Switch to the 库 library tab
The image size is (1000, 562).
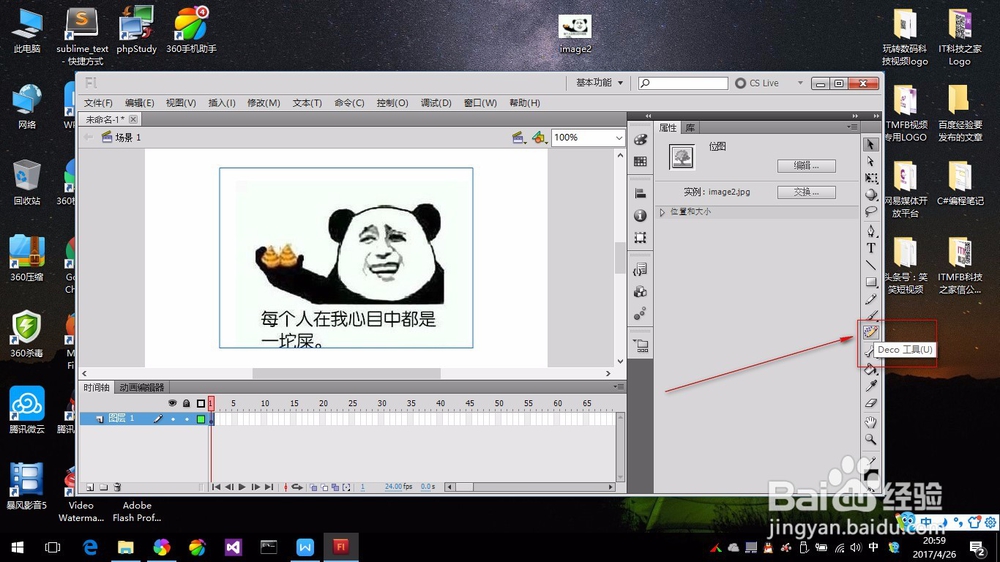pos(690,128)
